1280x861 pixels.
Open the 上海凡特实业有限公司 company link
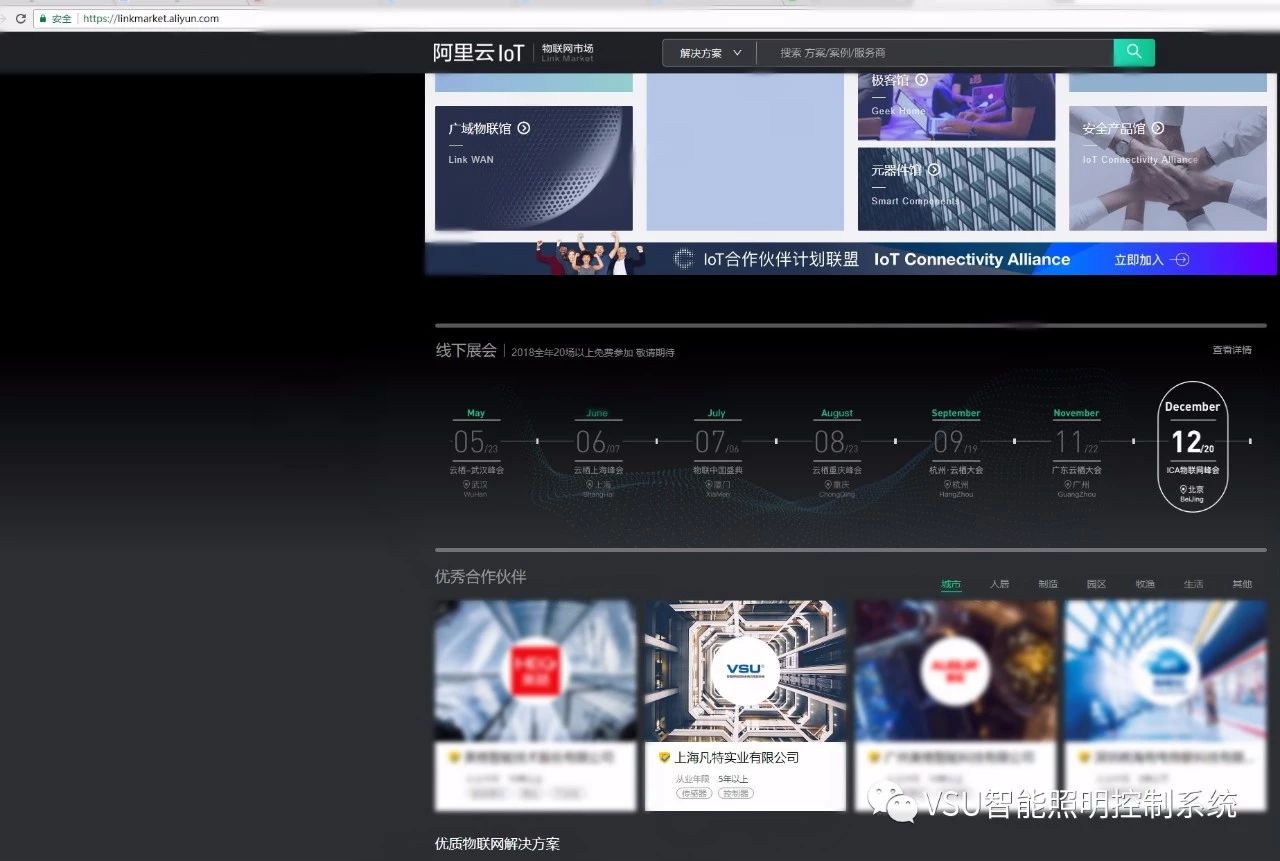[736, 757]
